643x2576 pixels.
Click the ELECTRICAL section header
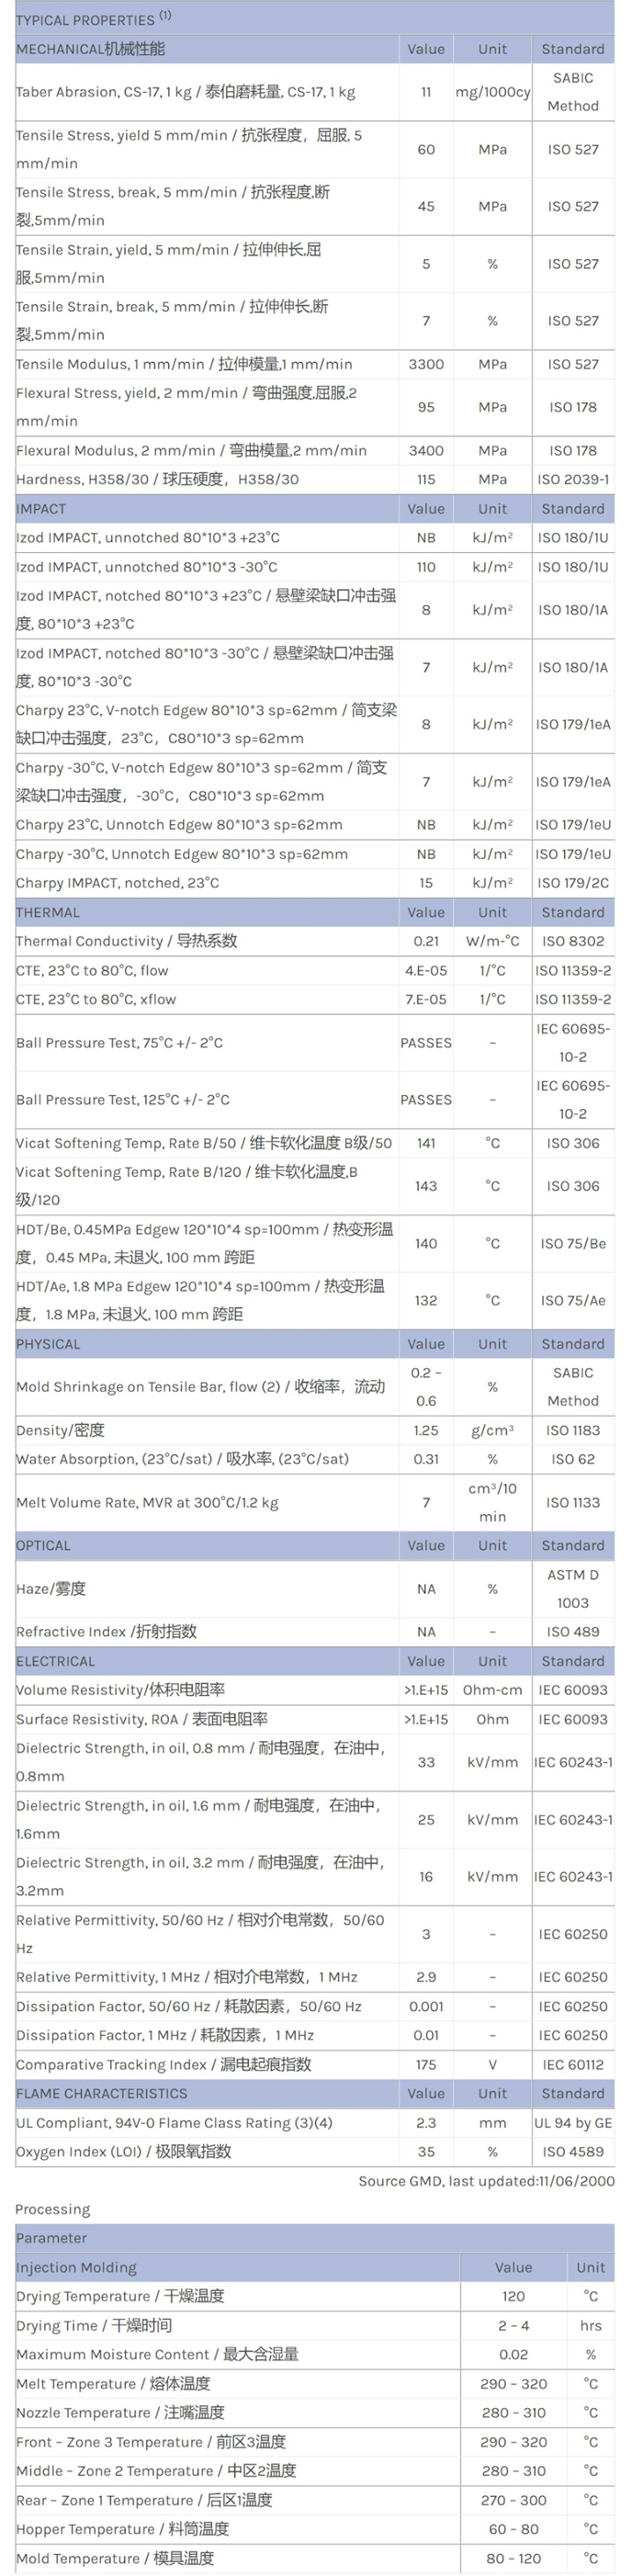click(x=56, y=1661)
